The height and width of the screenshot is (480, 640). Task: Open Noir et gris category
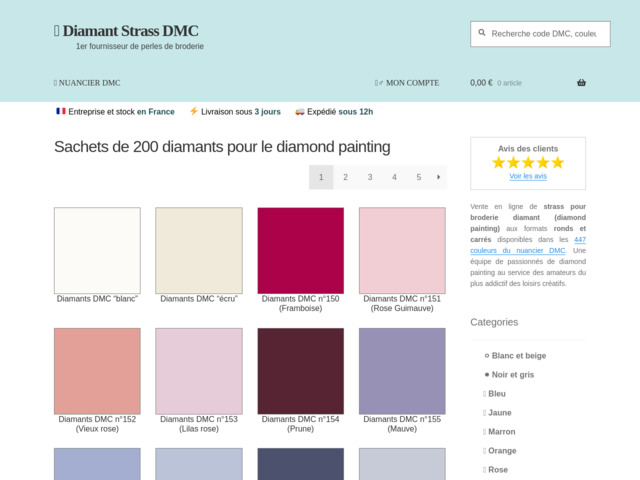(x=513, y=375)
